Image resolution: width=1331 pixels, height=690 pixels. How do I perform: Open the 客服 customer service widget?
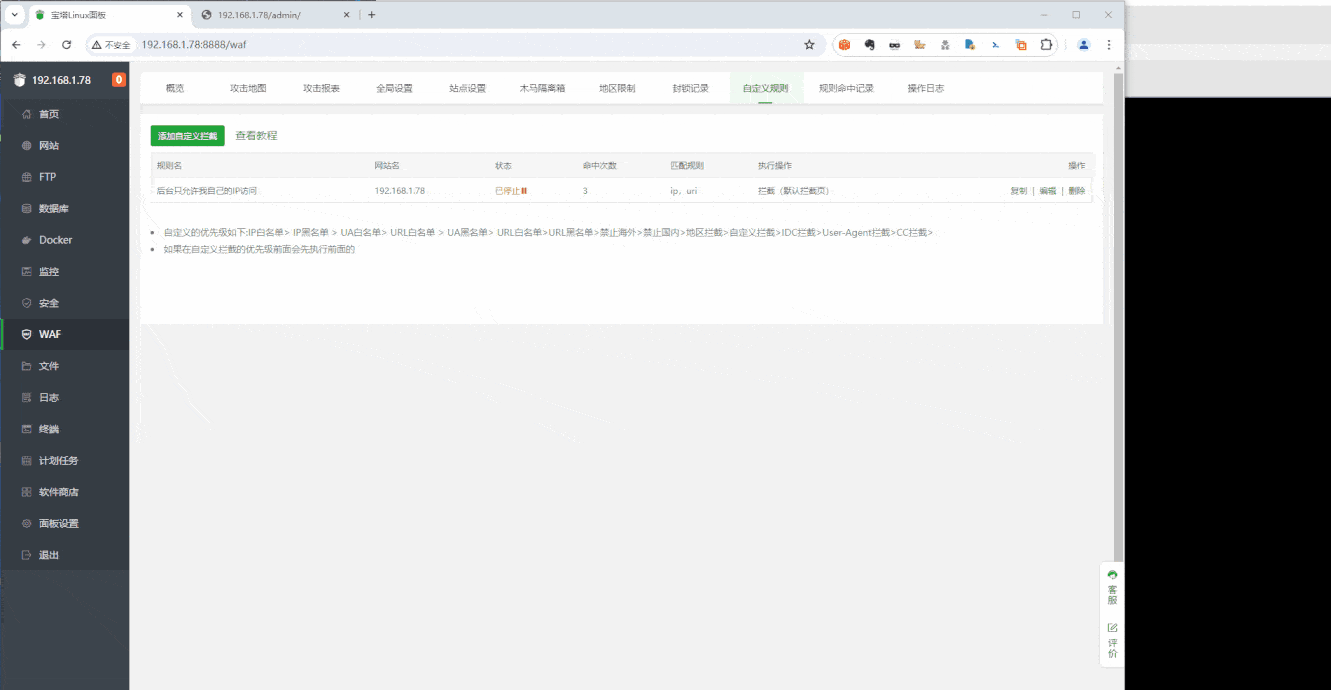[x=1112, y=587]
